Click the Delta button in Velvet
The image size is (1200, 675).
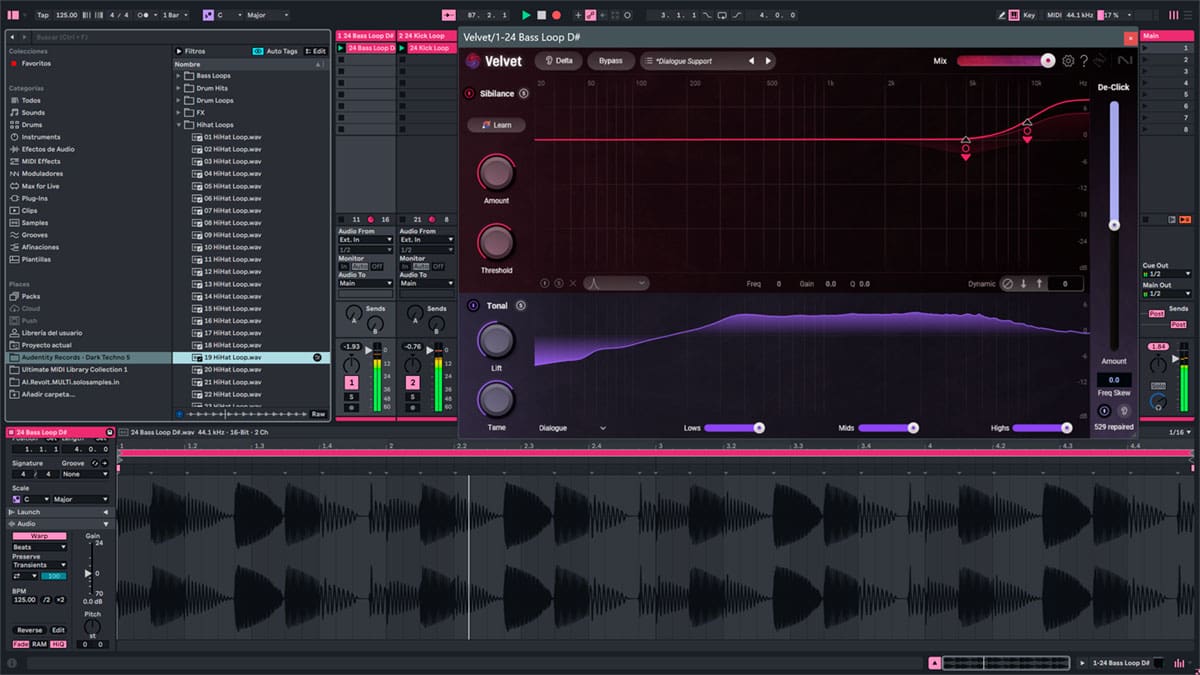click(x=558, y=61)
